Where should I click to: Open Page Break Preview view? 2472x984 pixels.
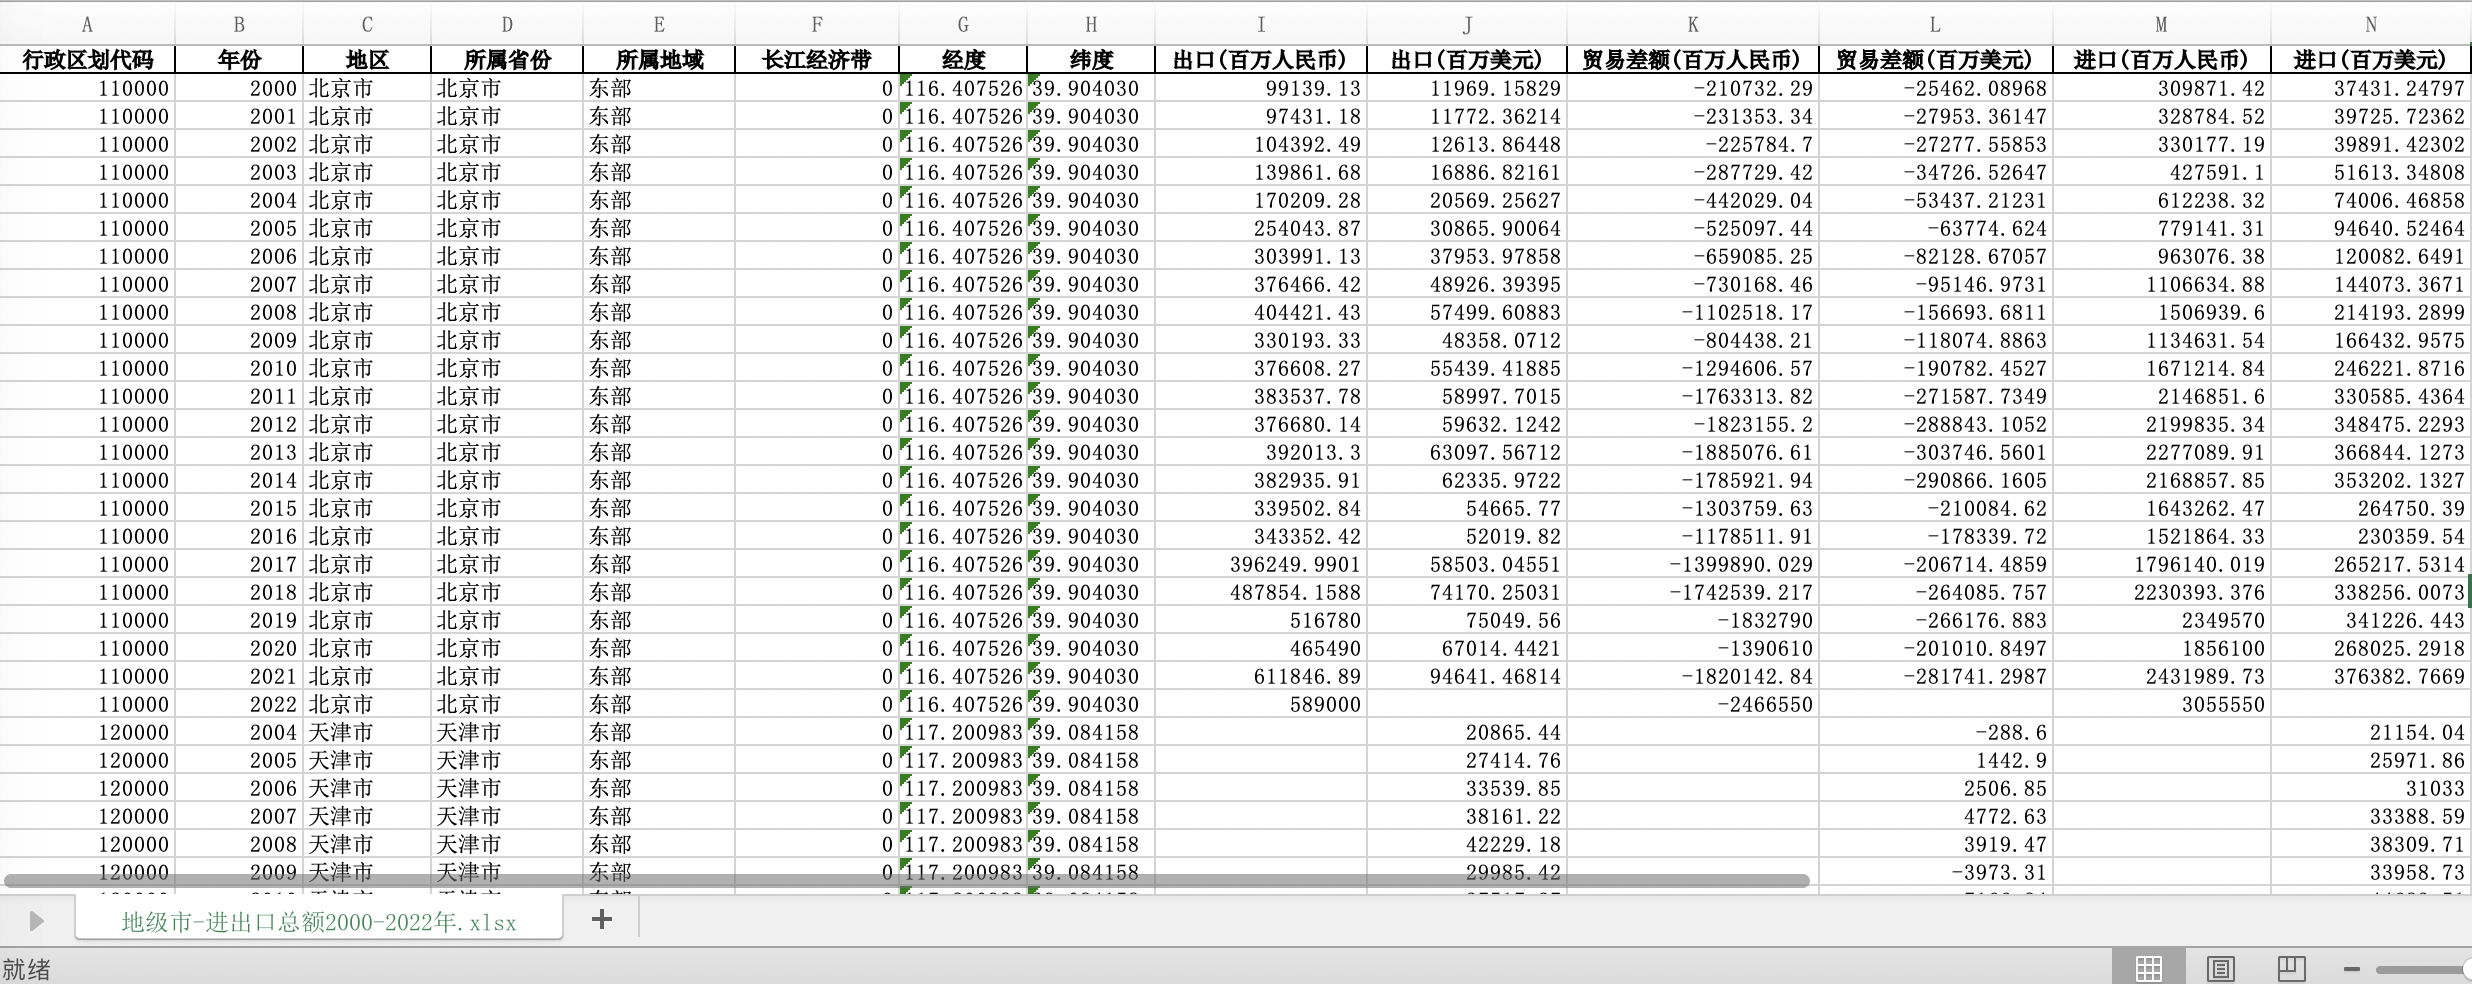(2291, 967)
